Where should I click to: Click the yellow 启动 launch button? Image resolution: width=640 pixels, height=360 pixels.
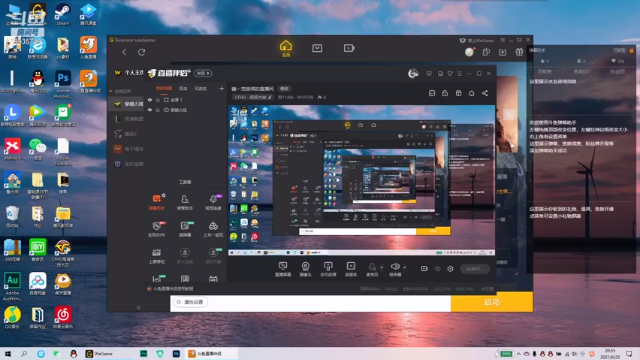(492, 302)
